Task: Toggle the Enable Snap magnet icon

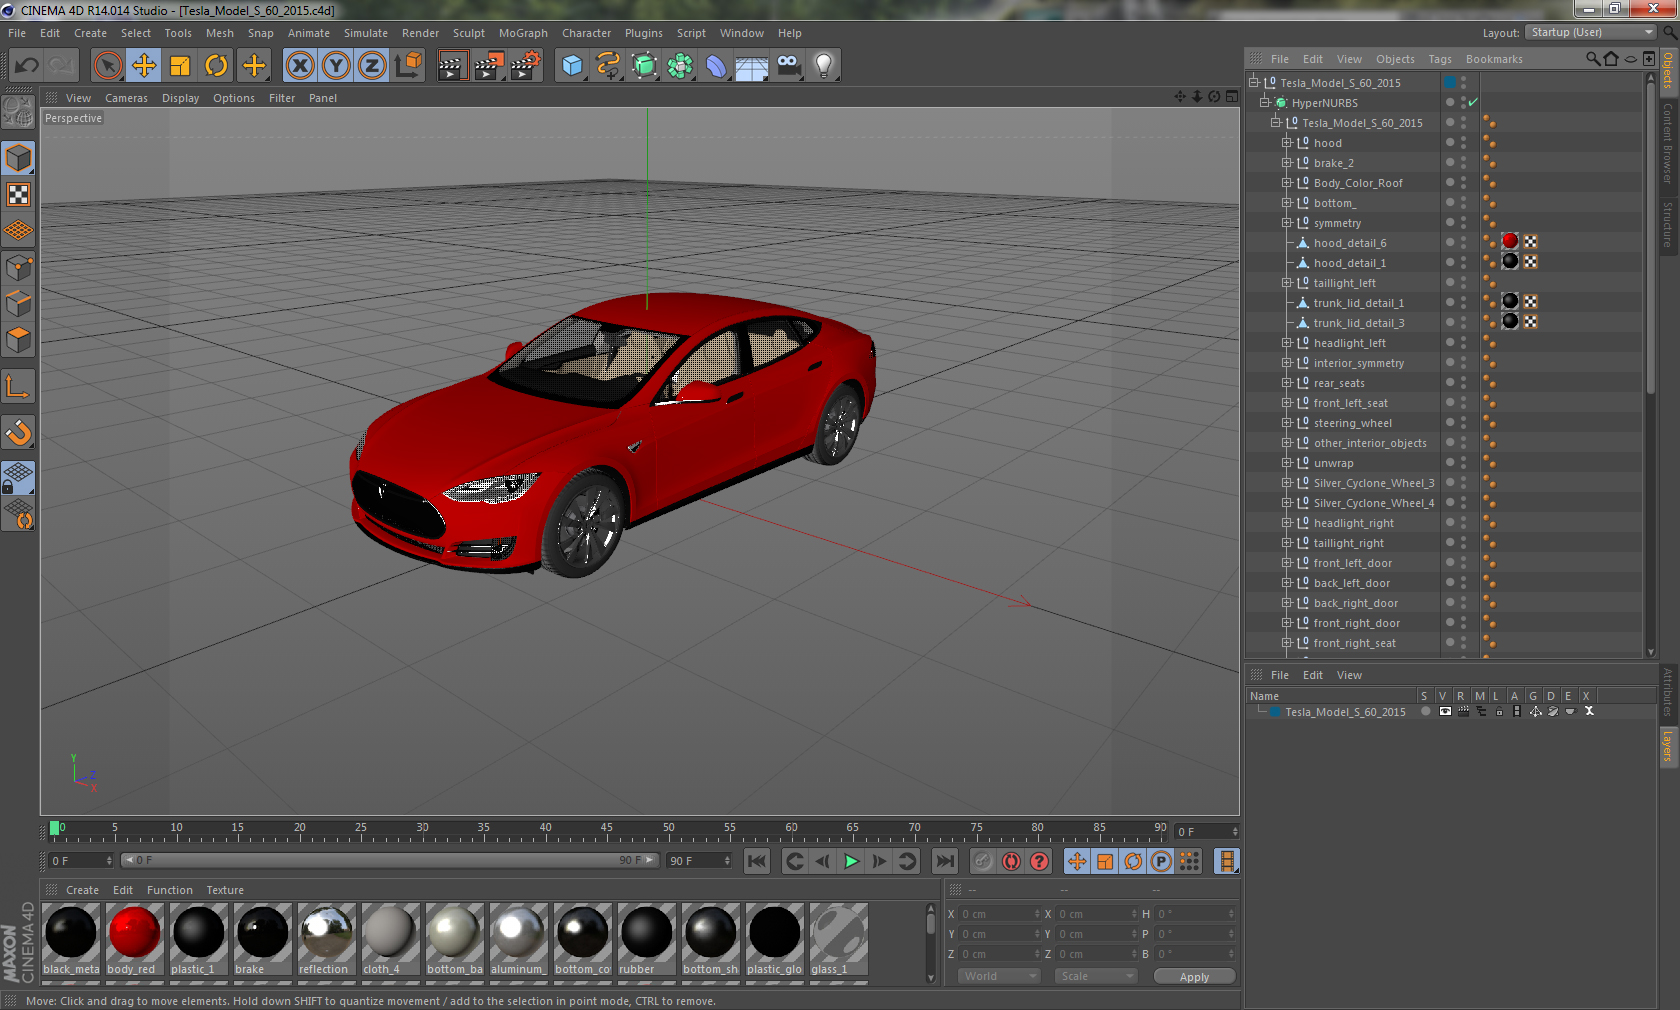Action: pyautogui.click(x=19, y=432)
